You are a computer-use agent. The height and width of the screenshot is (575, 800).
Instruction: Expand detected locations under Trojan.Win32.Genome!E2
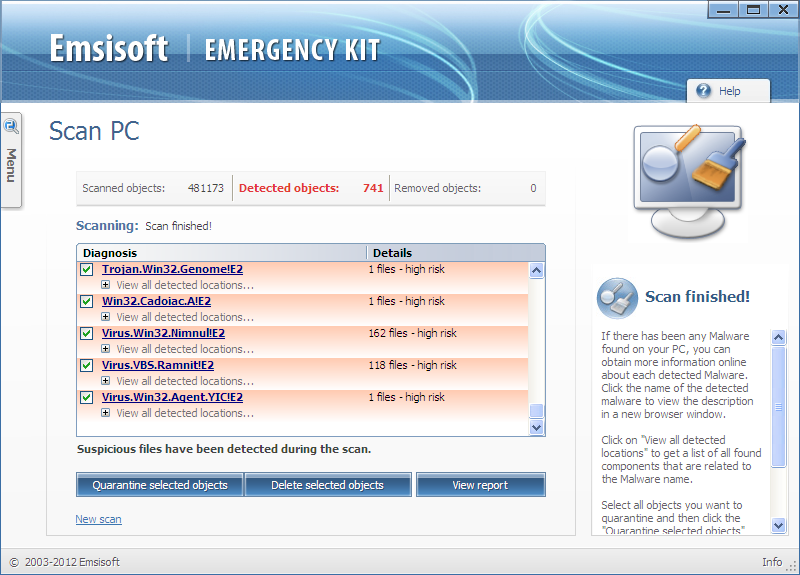click(x=106, y=285)
